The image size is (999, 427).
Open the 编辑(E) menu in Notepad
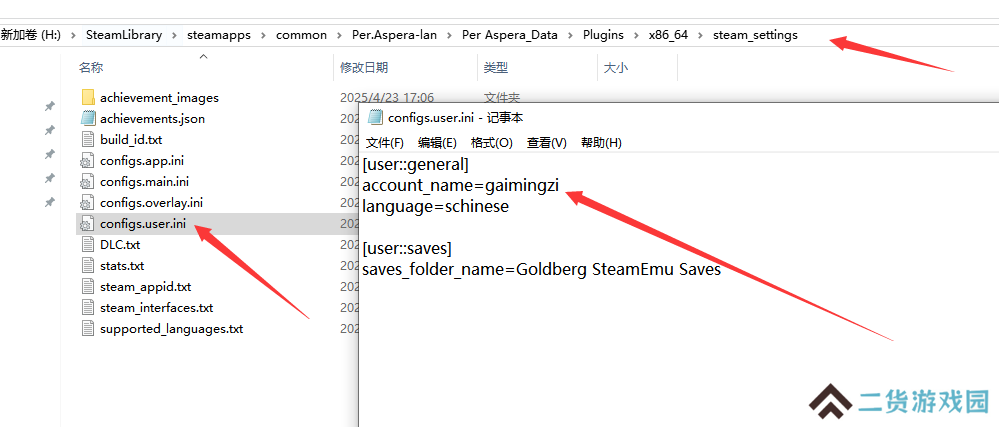click(437, 143)
